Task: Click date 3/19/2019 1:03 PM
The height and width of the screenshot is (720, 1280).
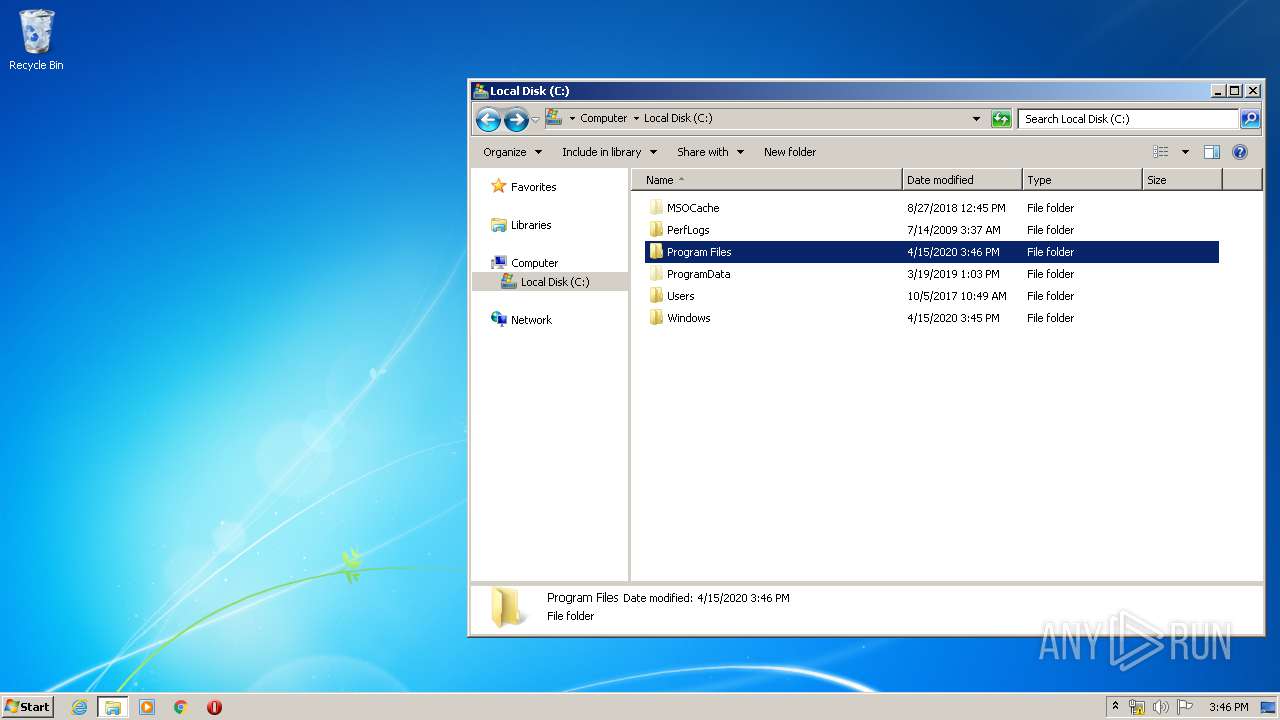Action: pos(953,274)
